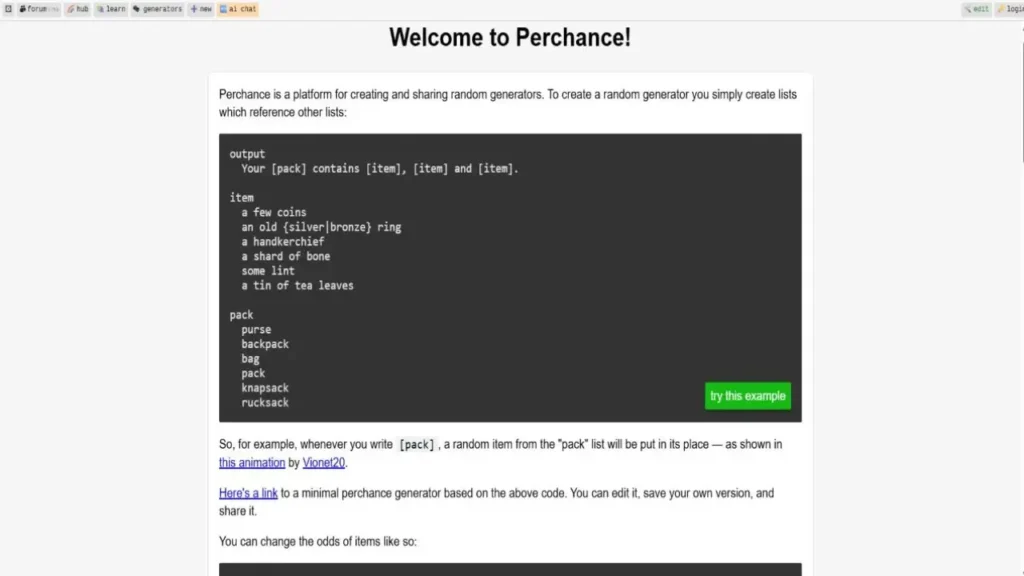Viewport: 1024px width, 576px height.
Task: Click the bottom dark code block
Action: click(510, 571)
